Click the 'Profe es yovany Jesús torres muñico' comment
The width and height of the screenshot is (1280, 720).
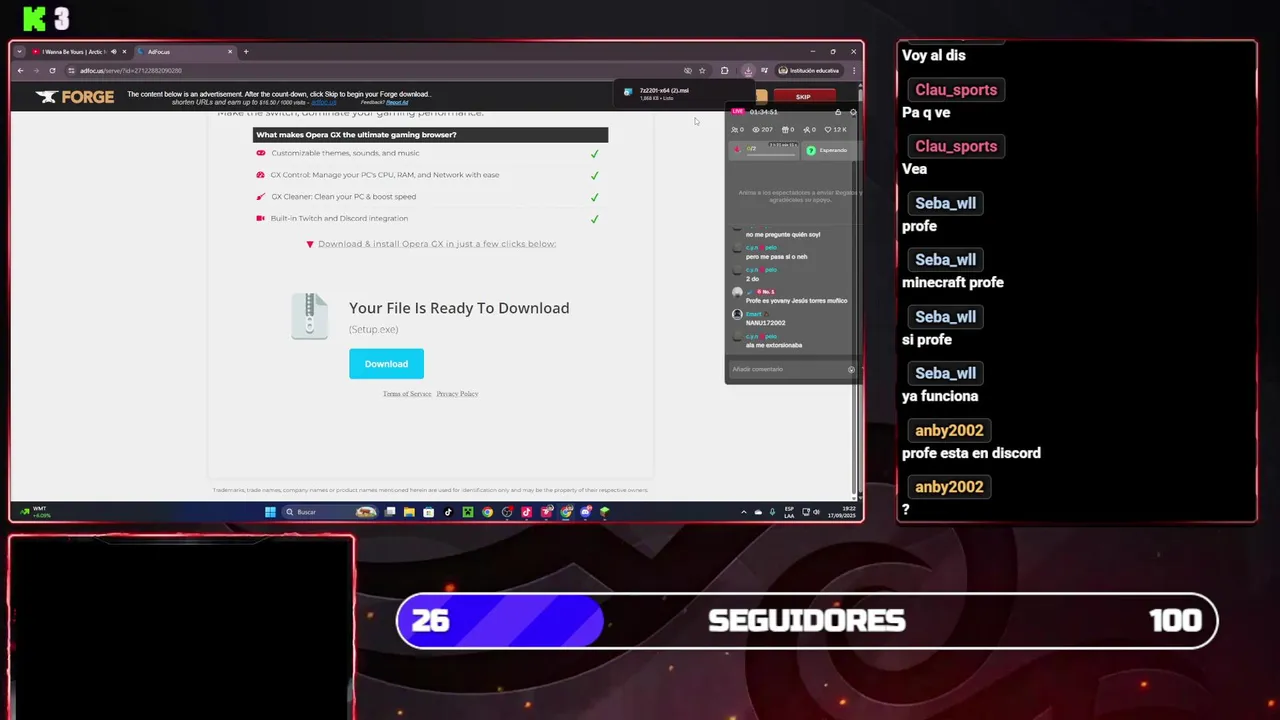click(x=796, y=300)
